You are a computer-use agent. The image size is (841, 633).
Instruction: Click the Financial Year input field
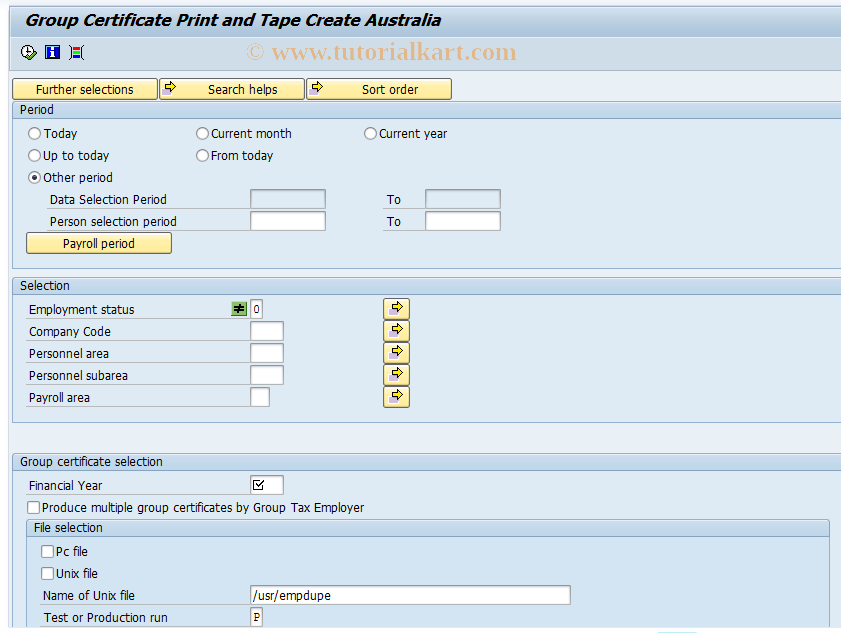point(267,485)
